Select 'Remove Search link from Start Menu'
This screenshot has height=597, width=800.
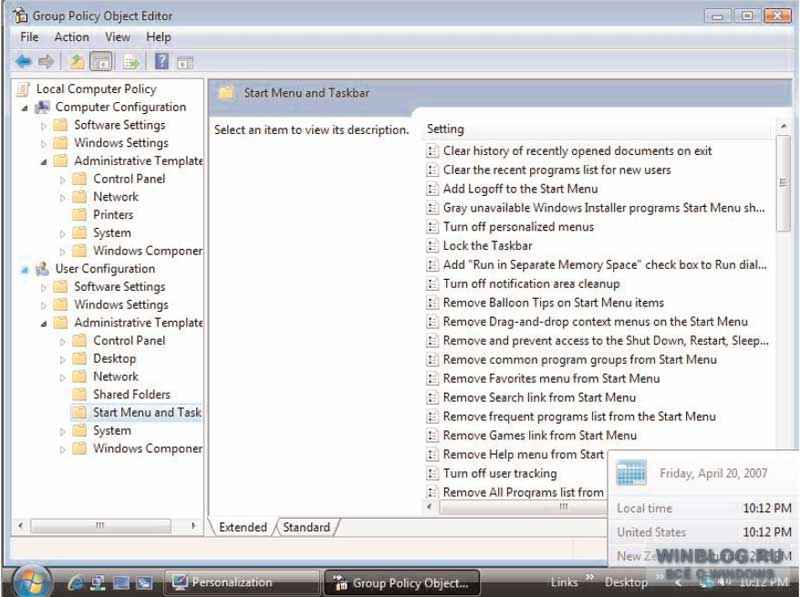tap(539, 397)
